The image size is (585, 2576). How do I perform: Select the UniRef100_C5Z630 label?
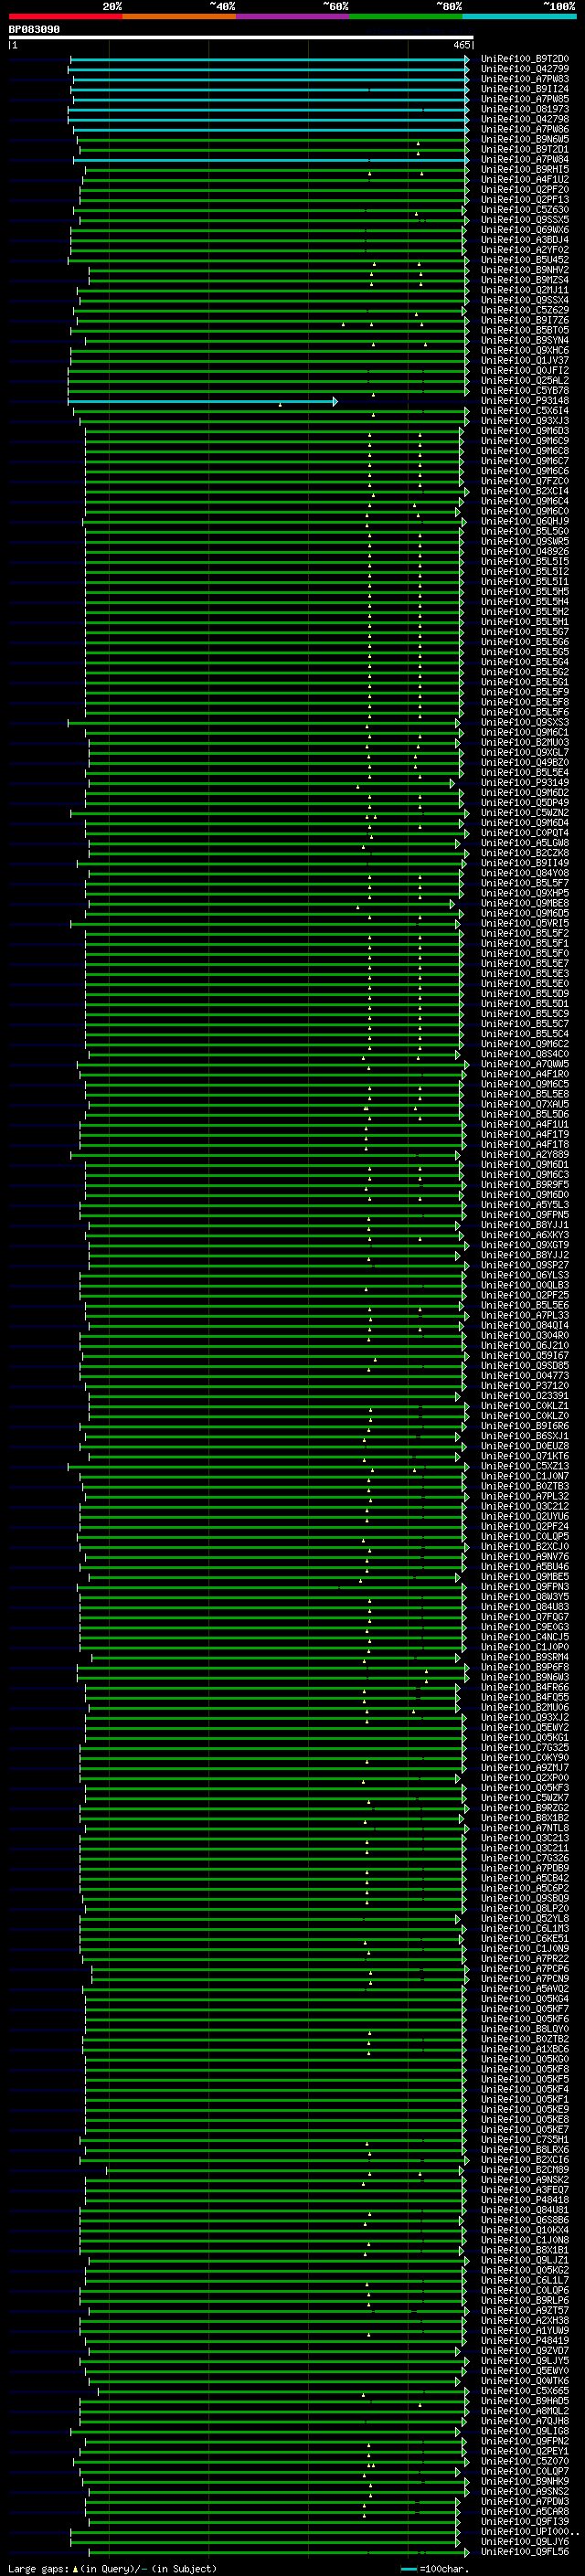coord(525,210)
